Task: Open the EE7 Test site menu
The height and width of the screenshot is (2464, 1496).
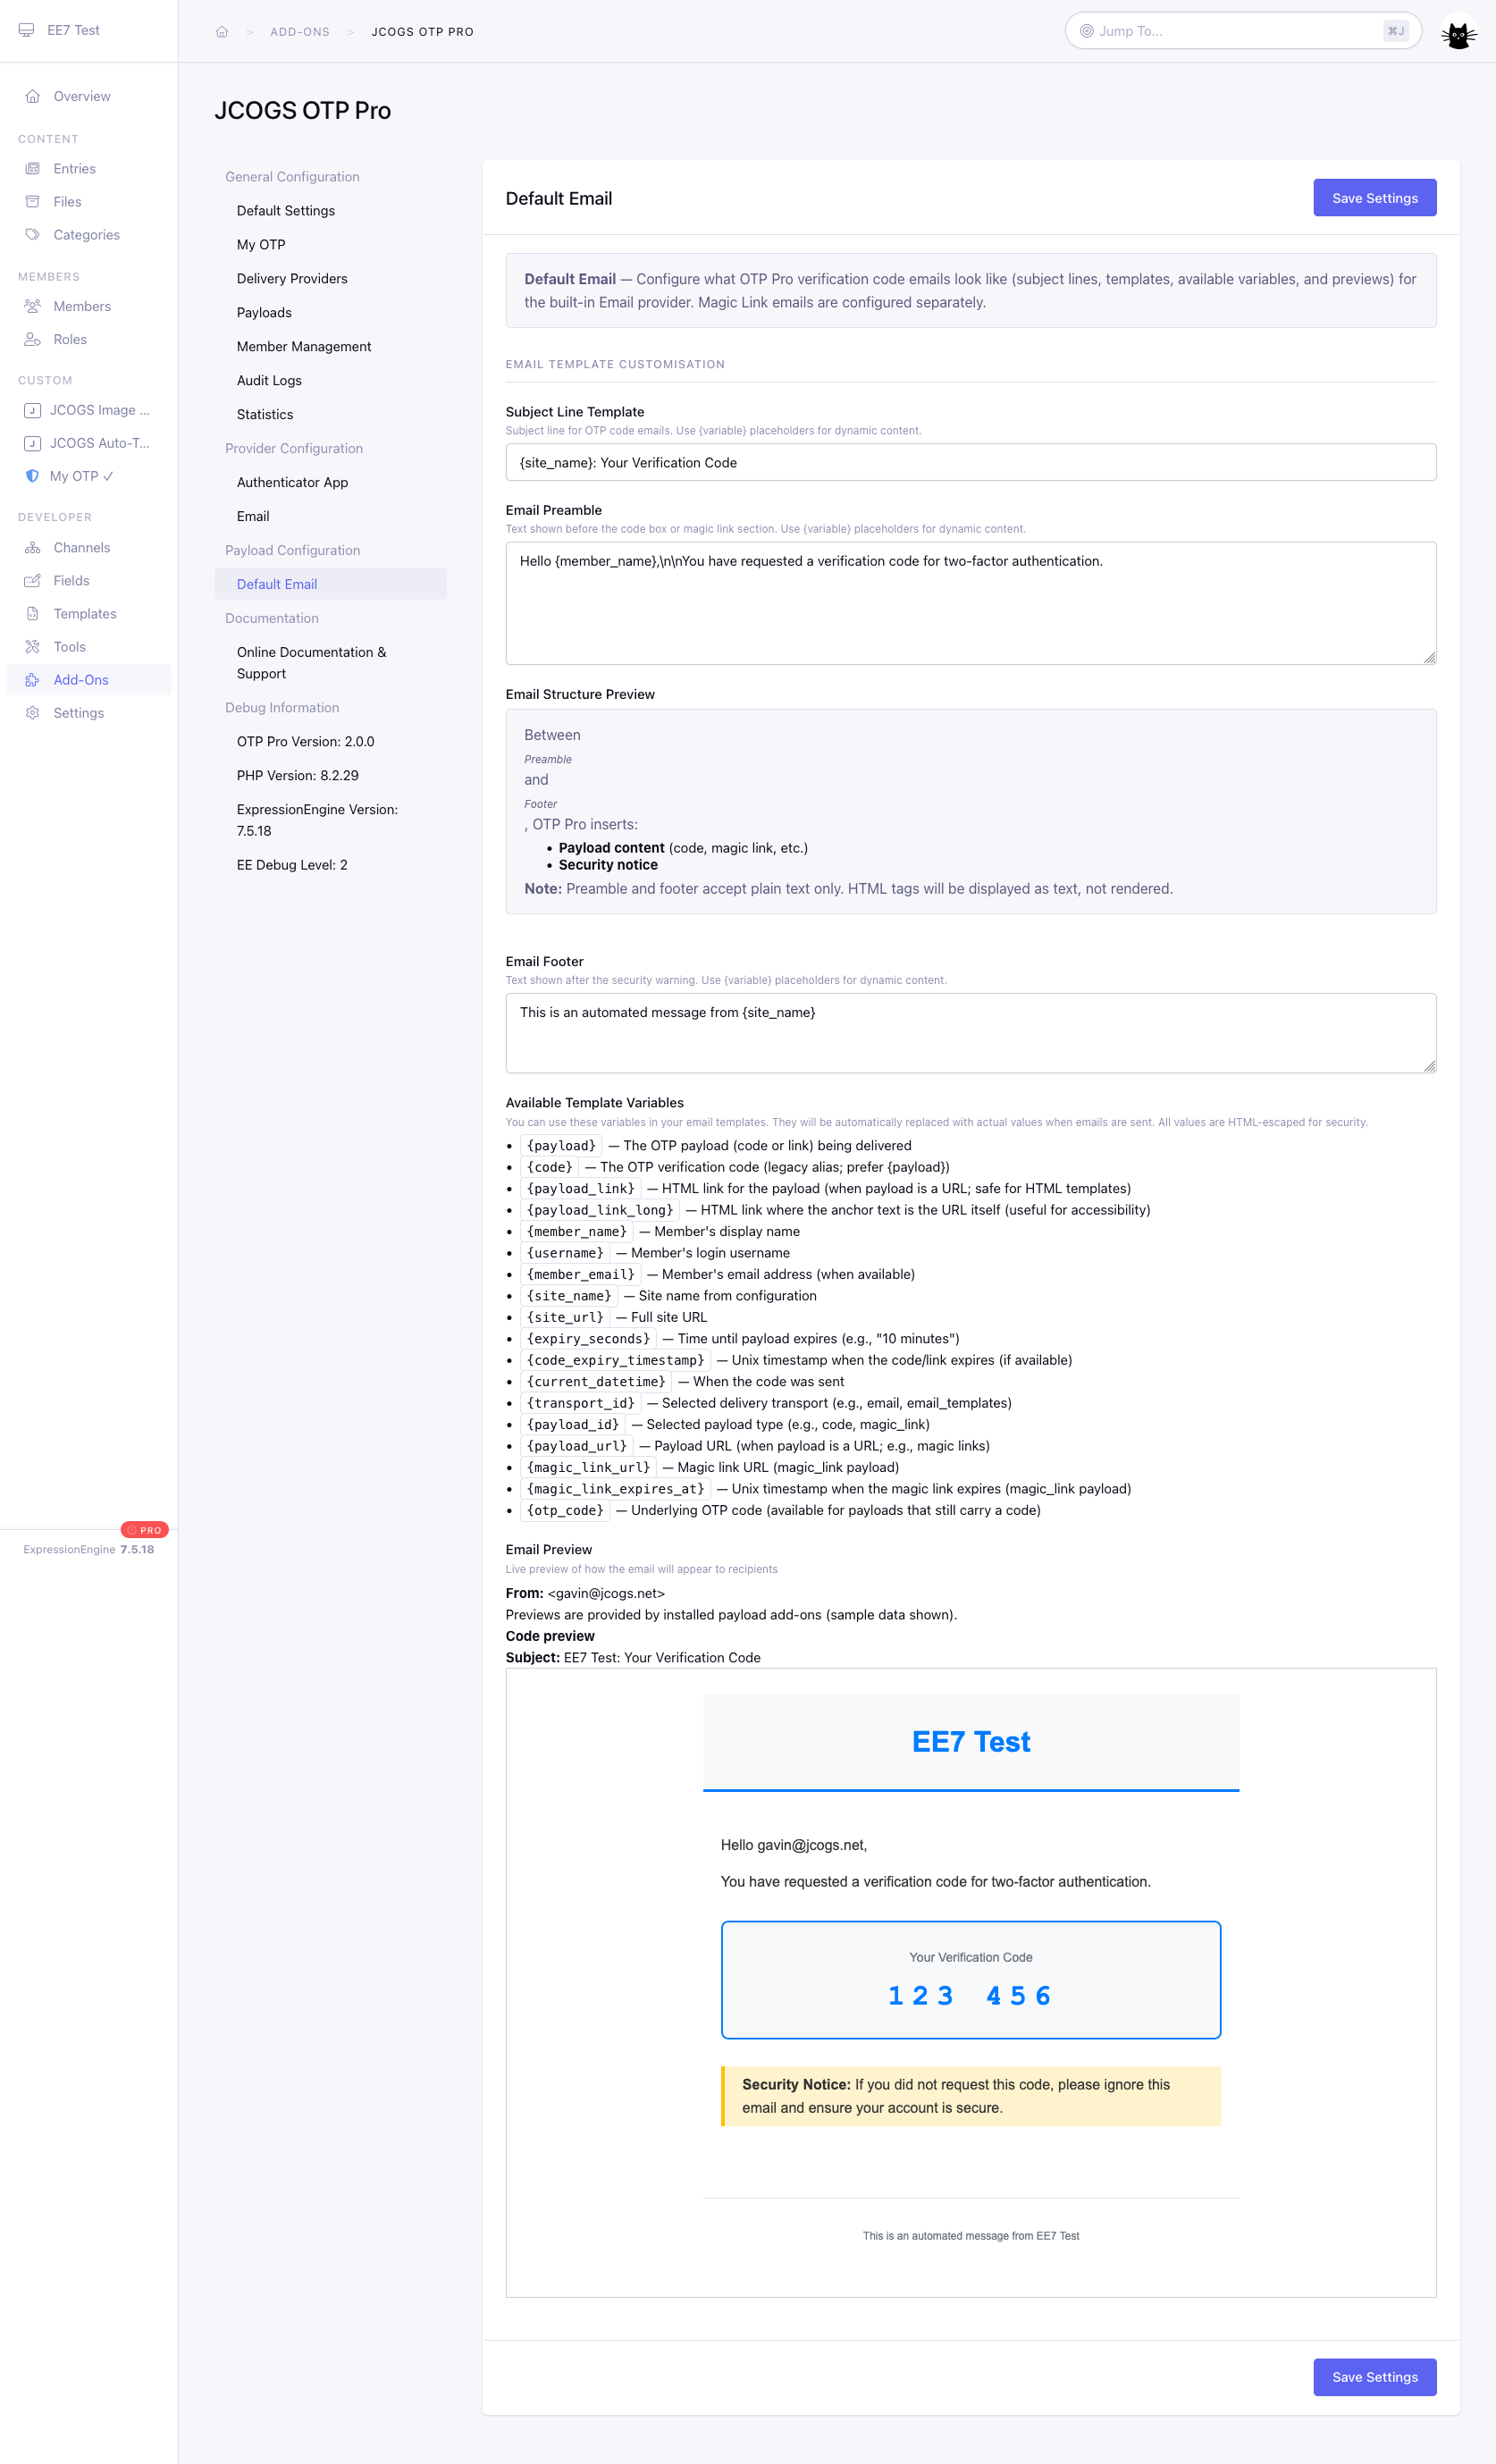Action: (60, 31)
